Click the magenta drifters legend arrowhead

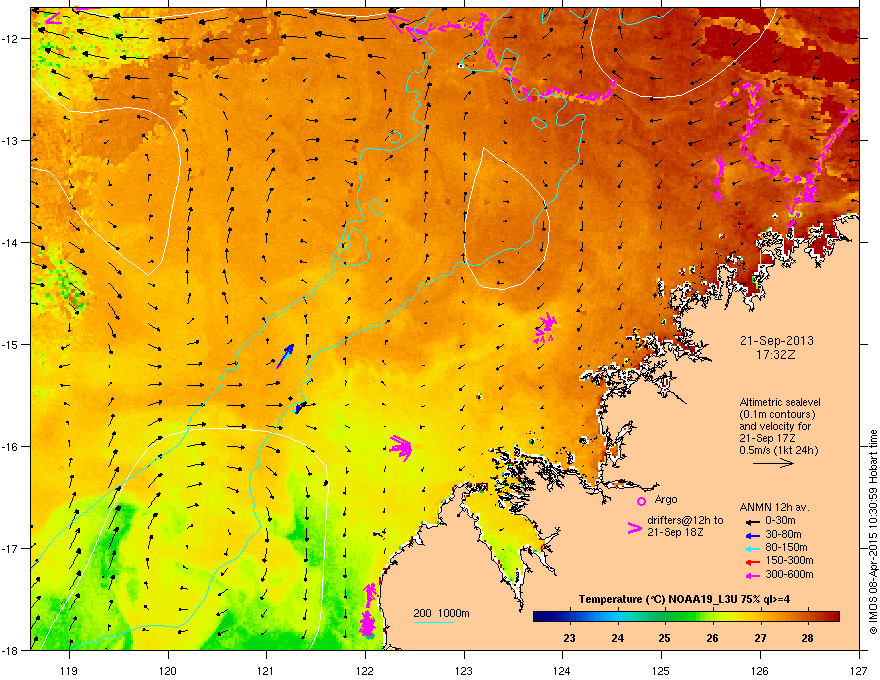[x=634, y=528]
